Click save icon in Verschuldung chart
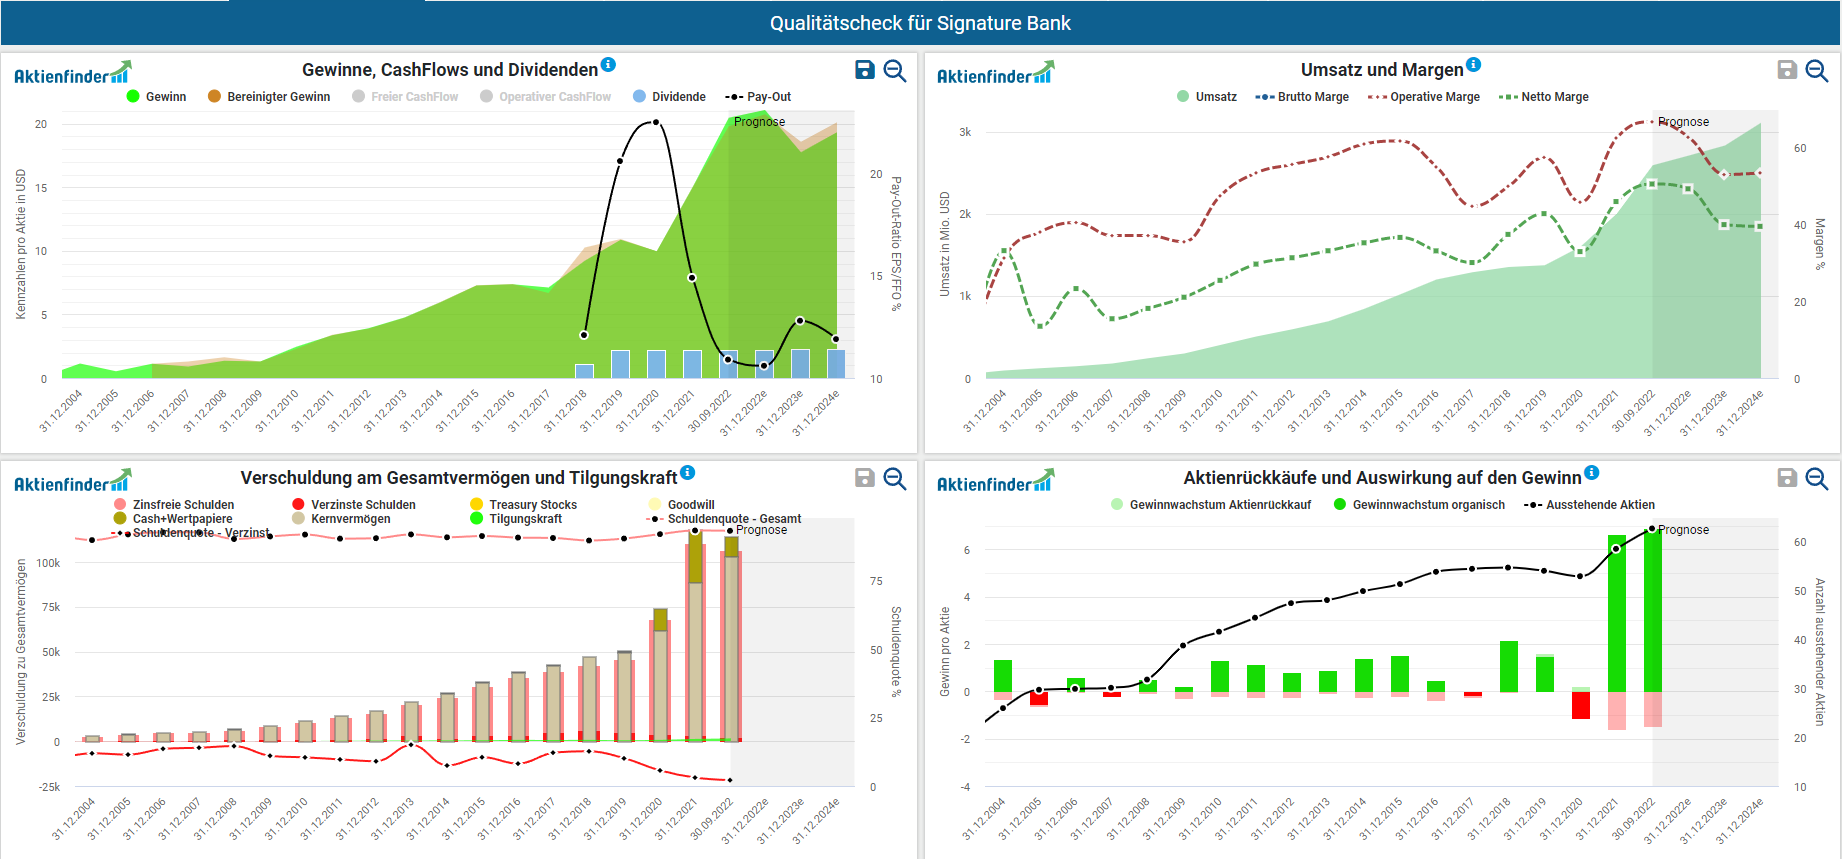This screenshot has height=859, width=1842. pyautogui.click(x=865, y=478)
